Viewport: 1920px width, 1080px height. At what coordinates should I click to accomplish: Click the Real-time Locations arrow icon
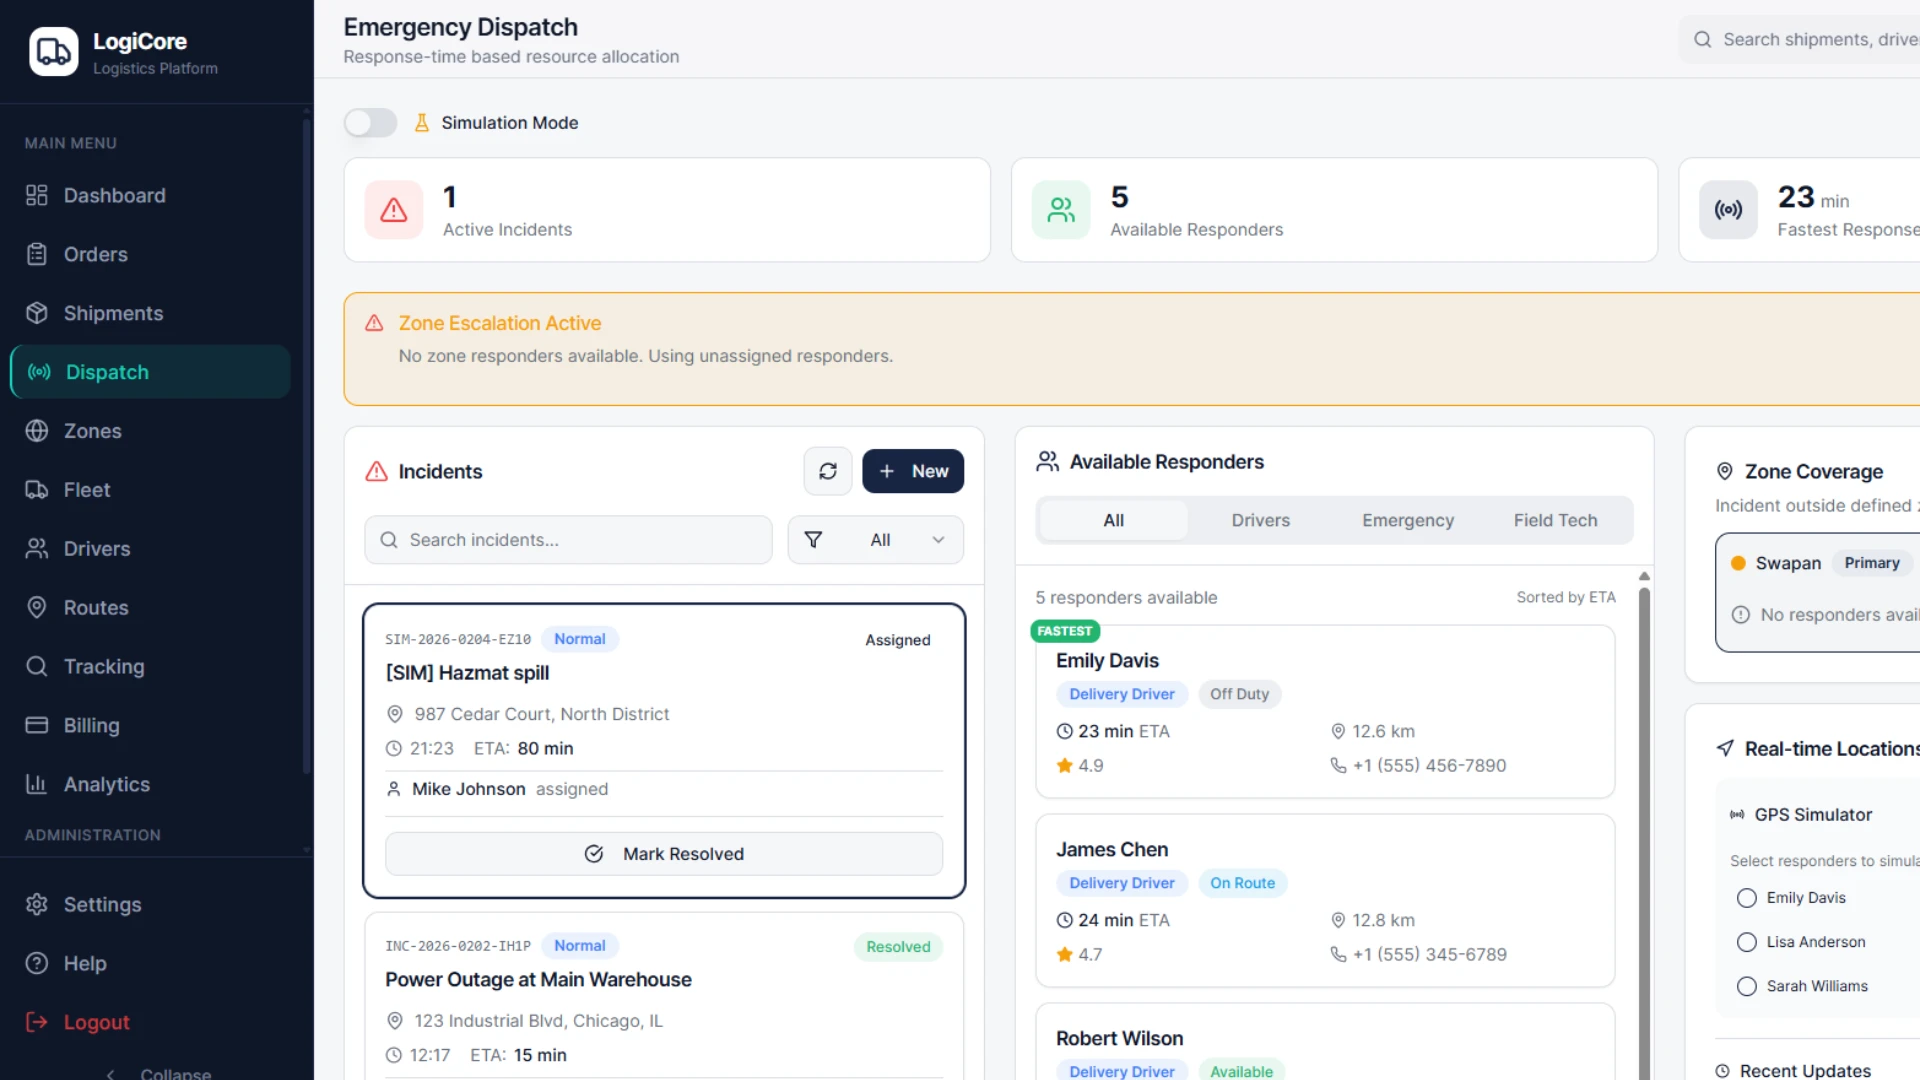point(1724,749)
